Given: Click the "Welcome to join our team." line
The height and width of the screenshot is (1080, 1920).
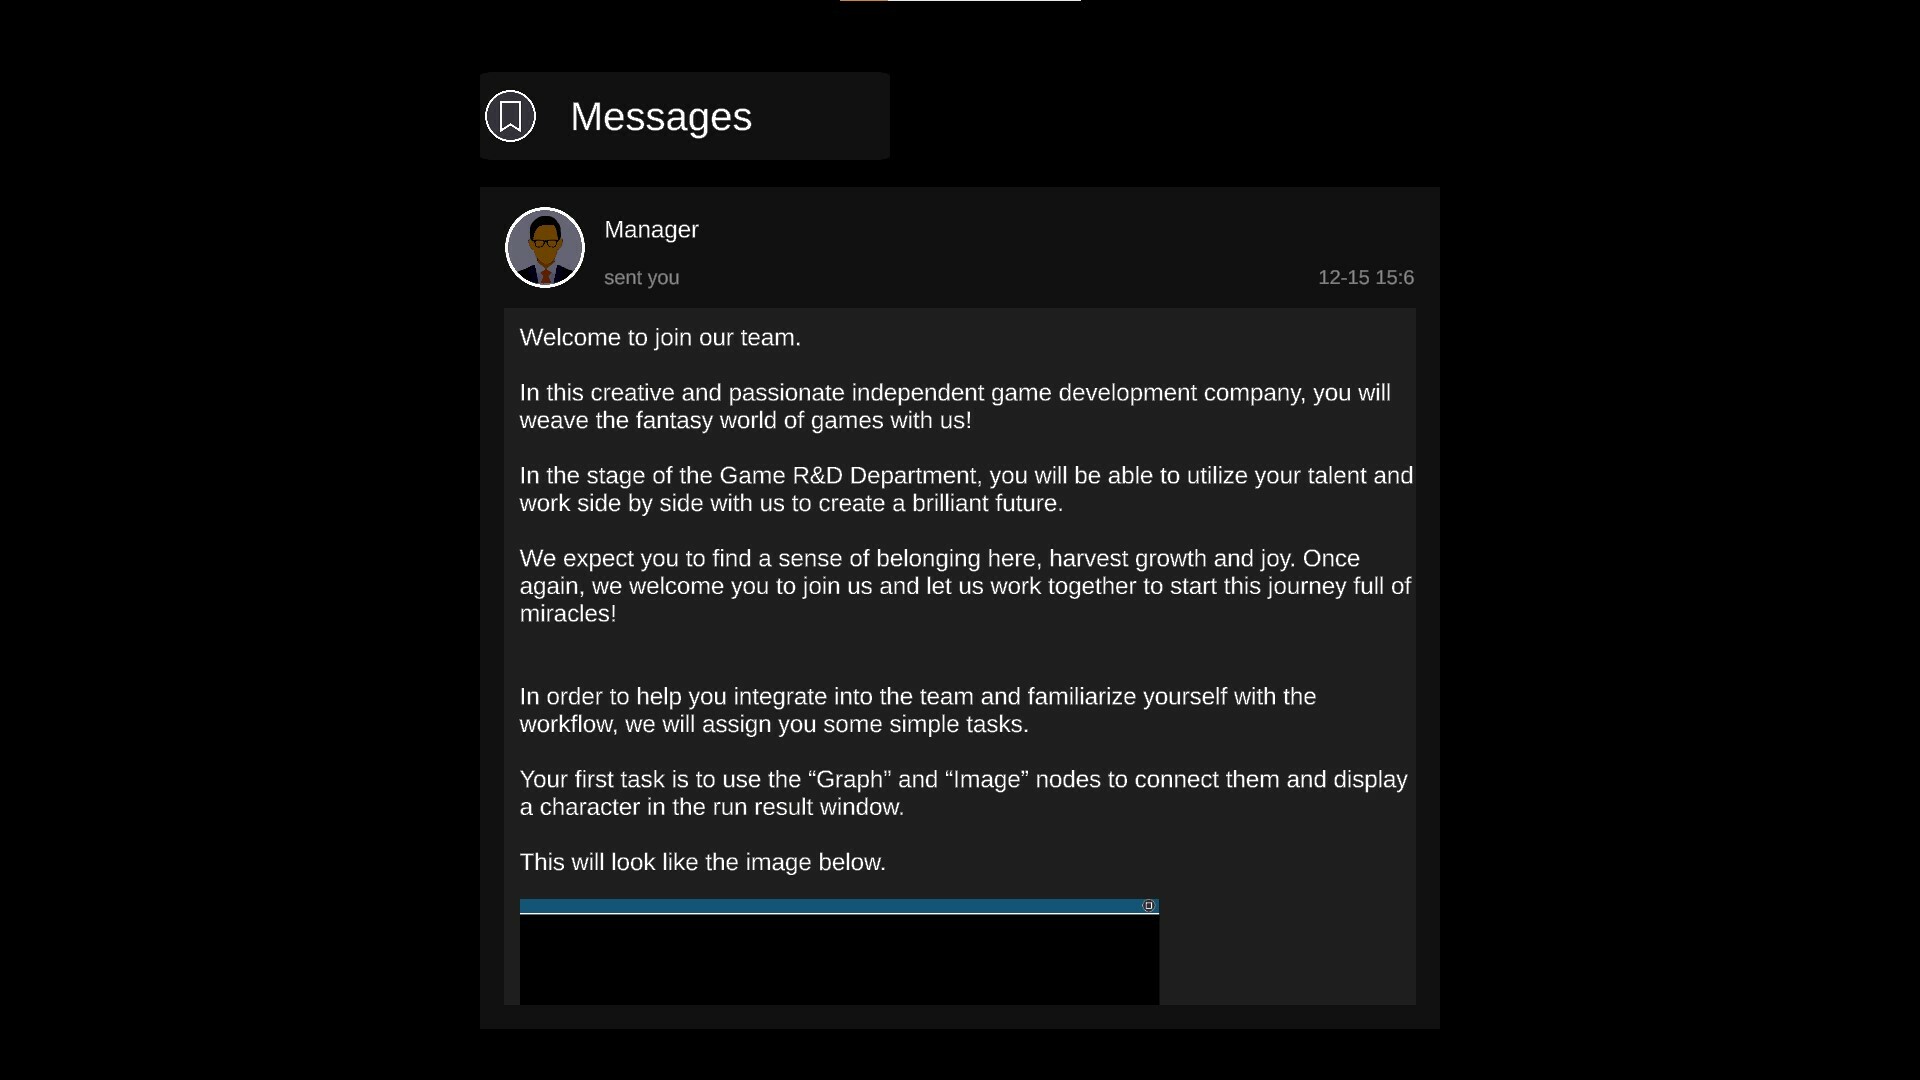Looking at the screenshot, I should click(x=660, y=338).
